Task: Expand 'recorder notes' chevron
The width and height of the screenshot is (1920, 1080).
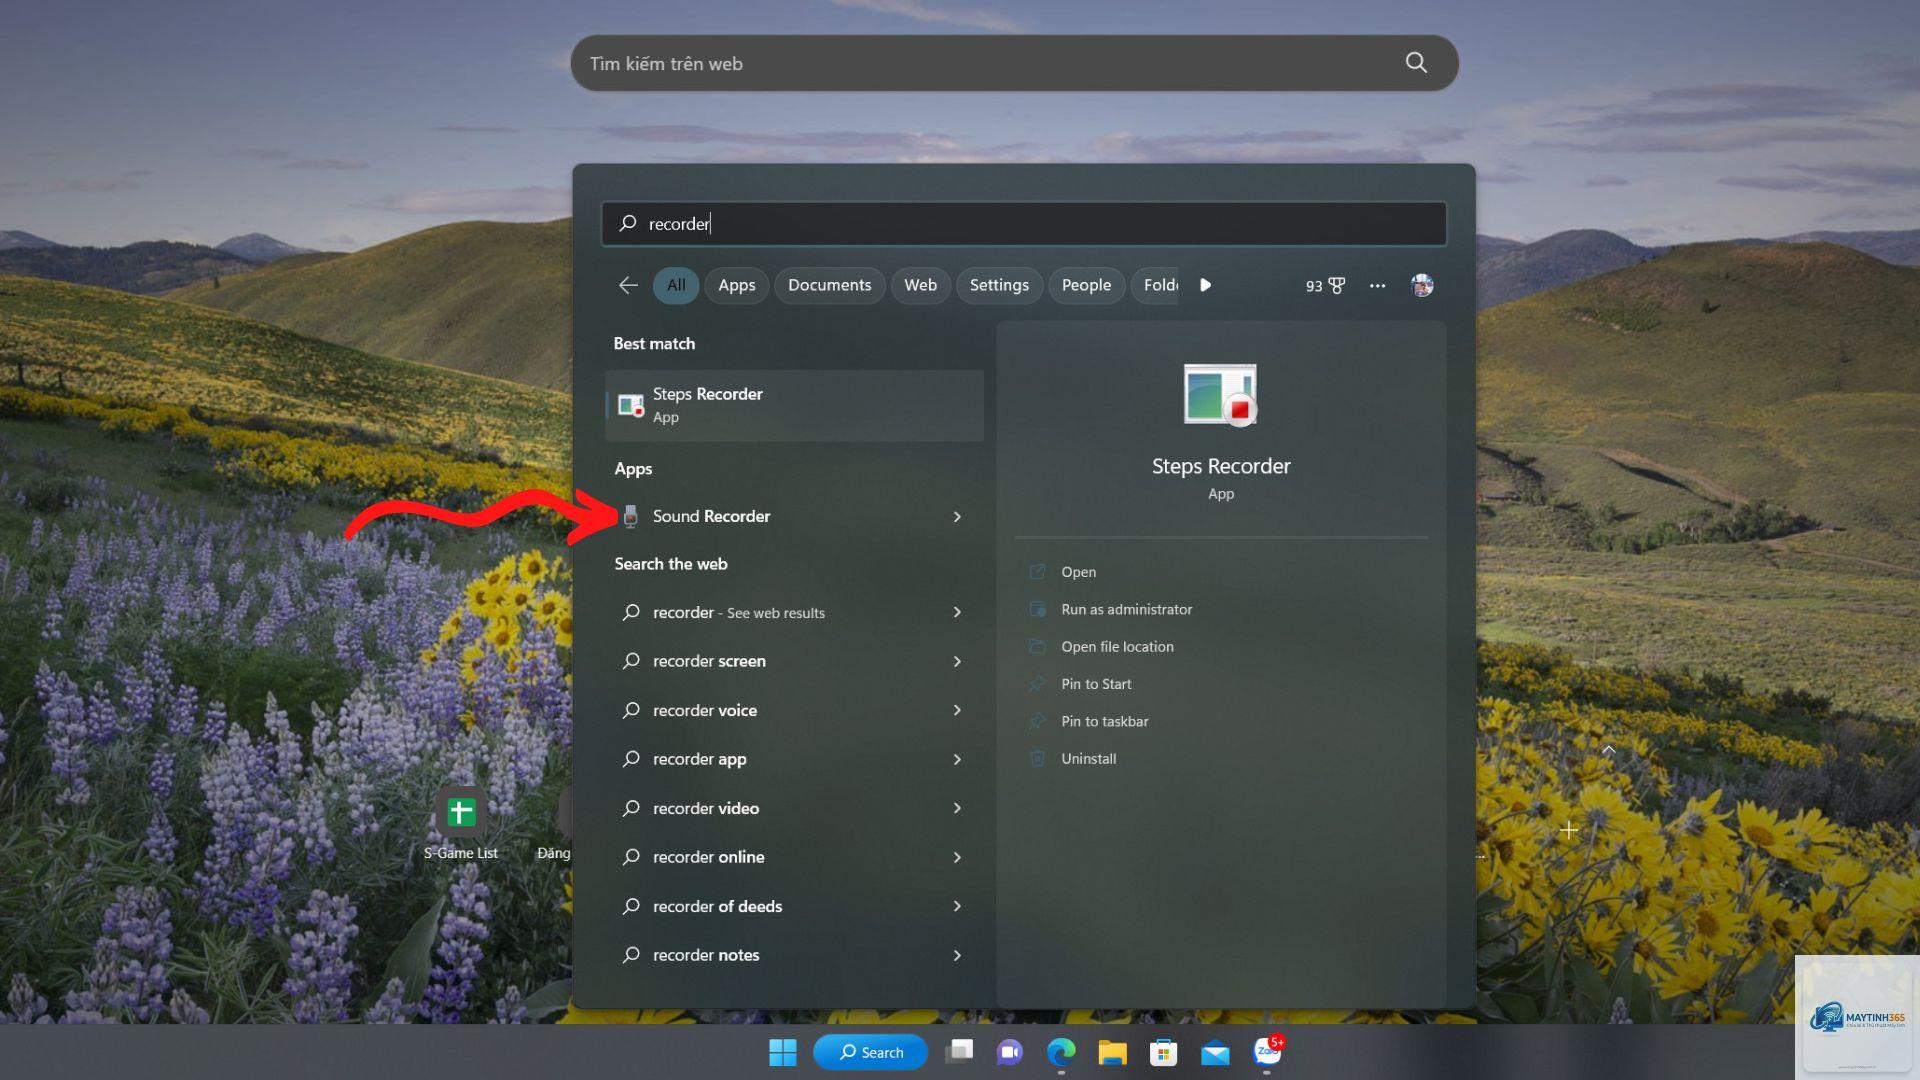Action: (x=957, y=955)
